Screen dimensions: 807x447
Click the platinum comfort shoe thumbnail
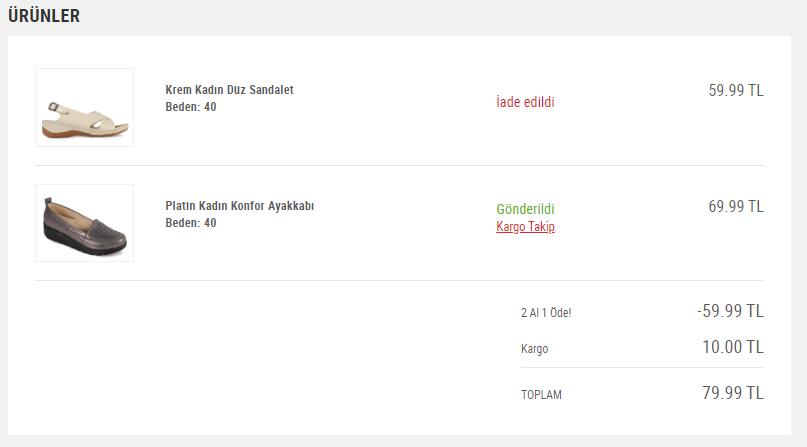[84, 223]
